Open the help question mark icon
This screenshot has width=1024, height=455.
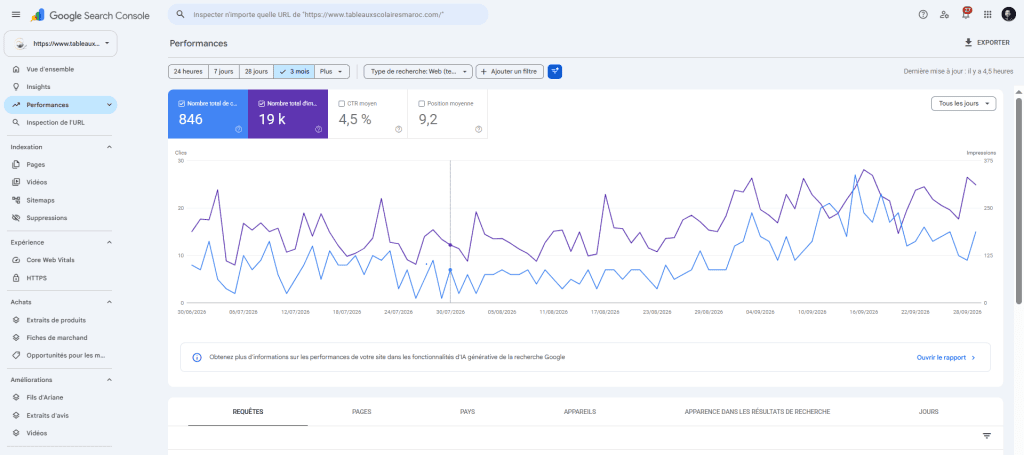923,14
